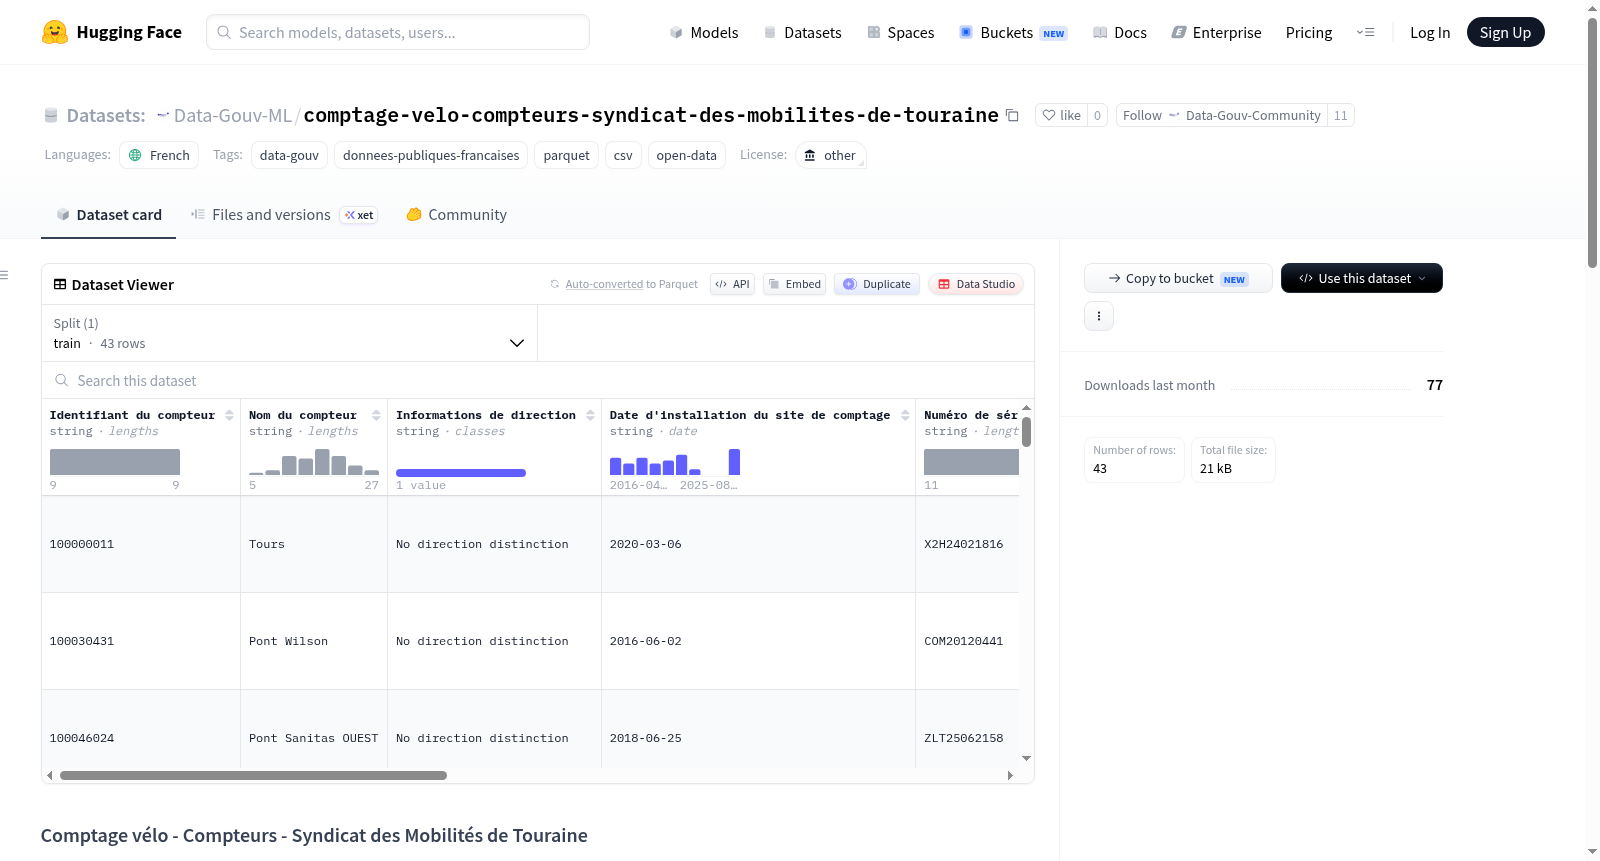Open the Datasets navigation link

(803, 32)
